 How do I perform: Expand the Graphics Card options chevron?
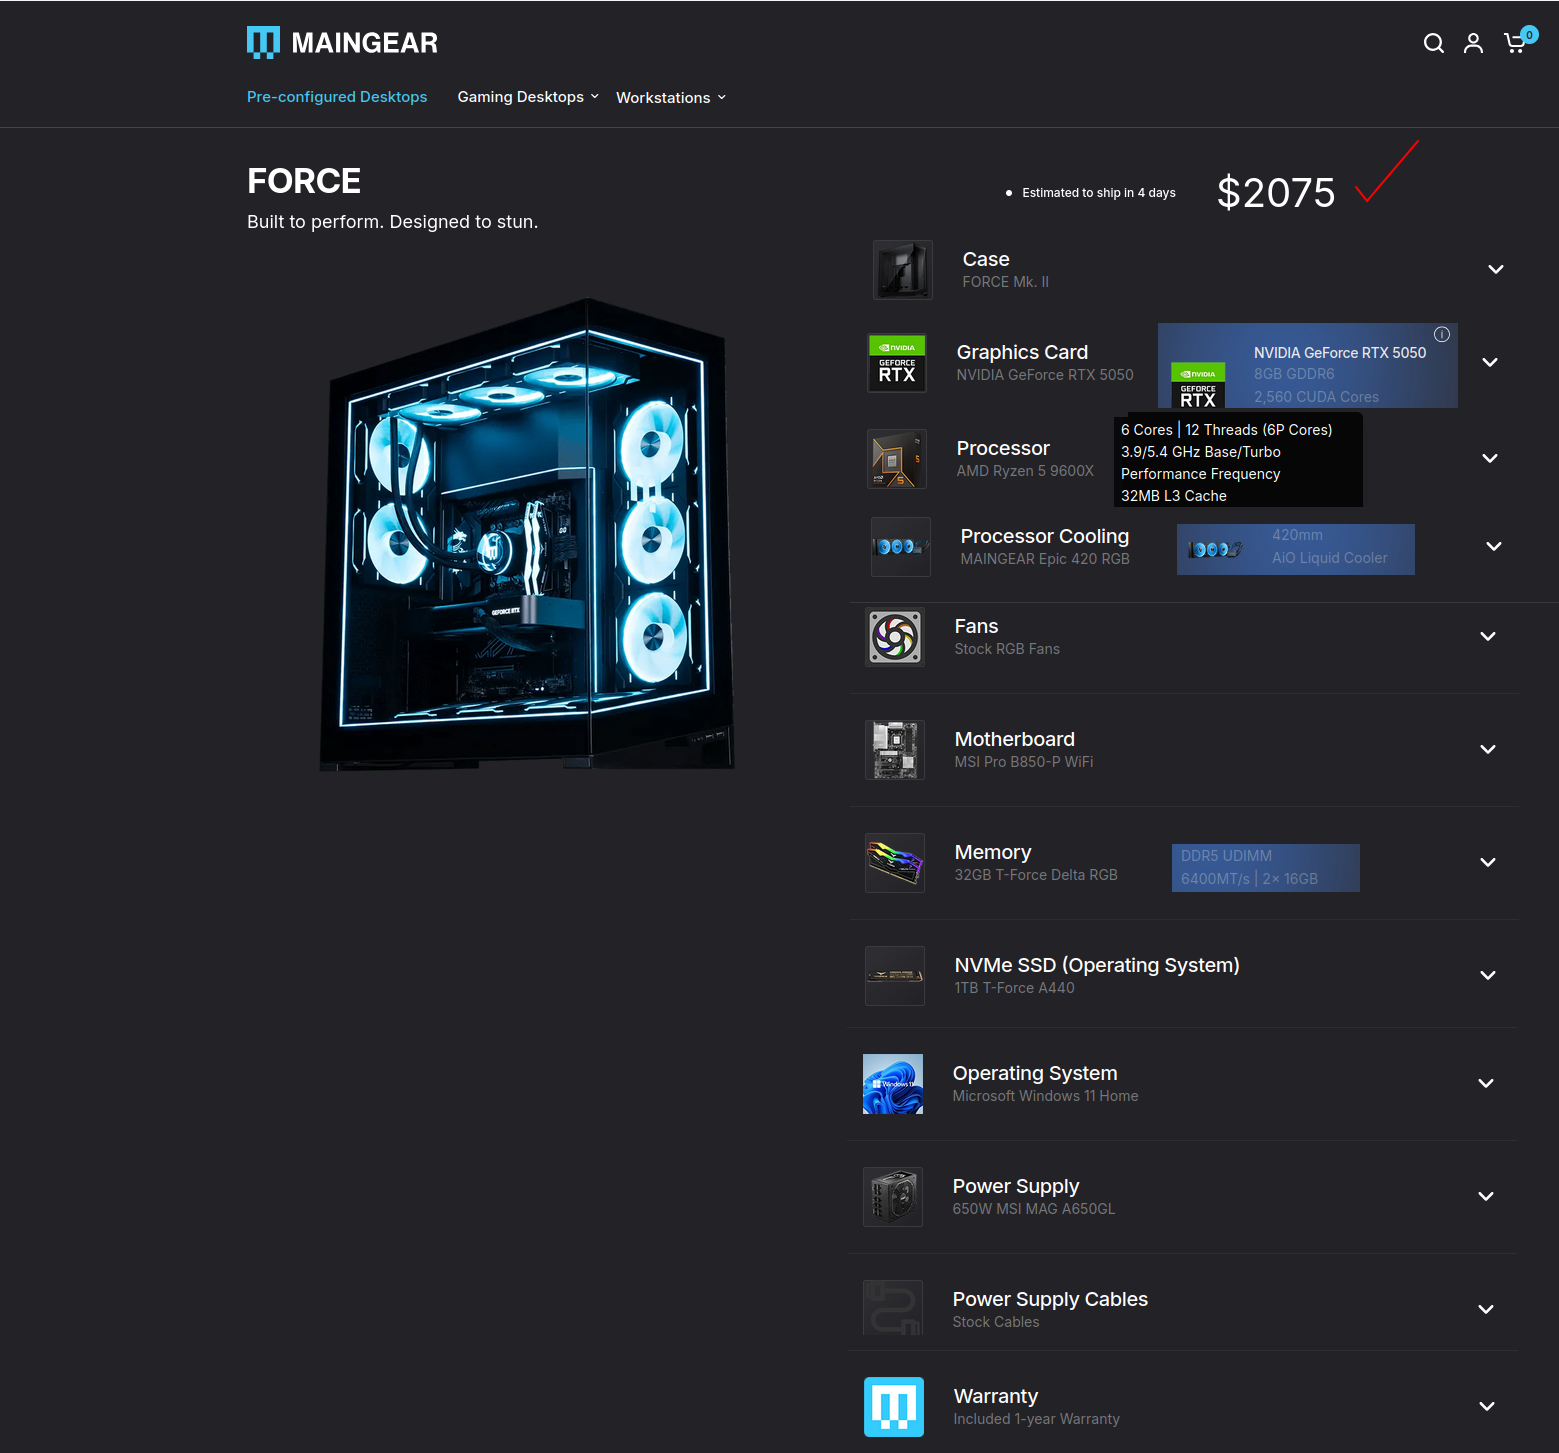1490,362
